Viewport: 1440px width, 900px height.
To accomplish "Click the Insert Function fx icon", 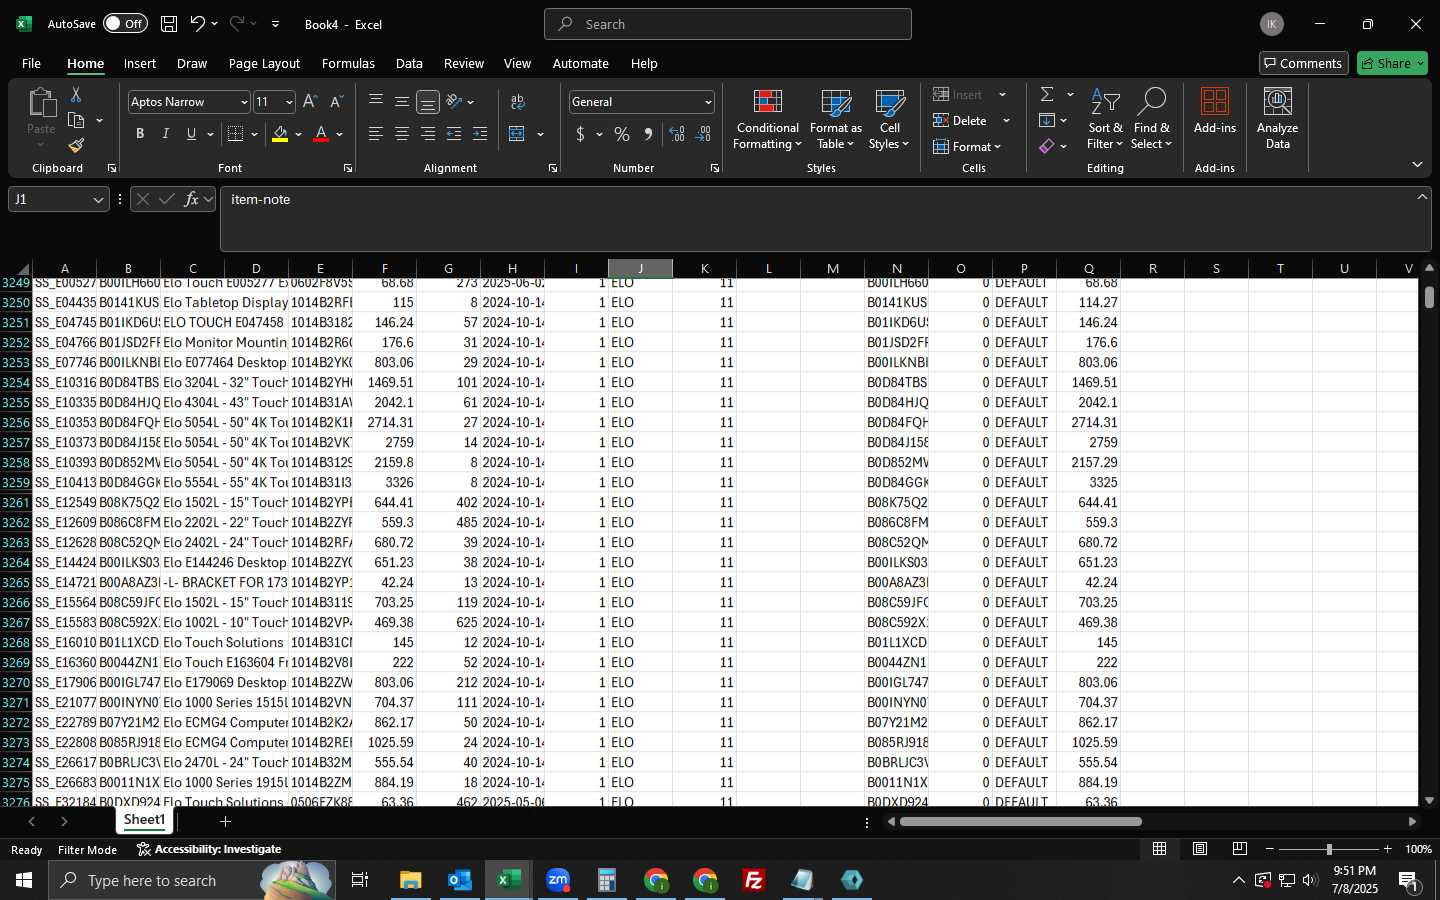I will [x=192, y=199].
